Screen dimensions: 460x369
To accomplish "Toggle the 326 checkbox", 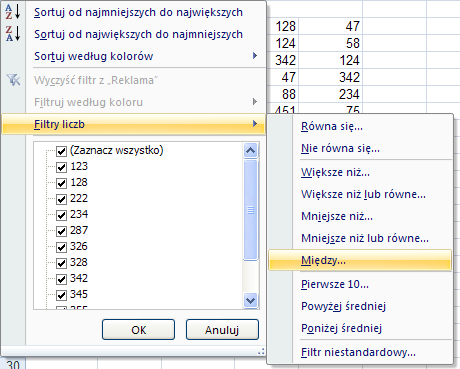I will click(x=61, y=247).
